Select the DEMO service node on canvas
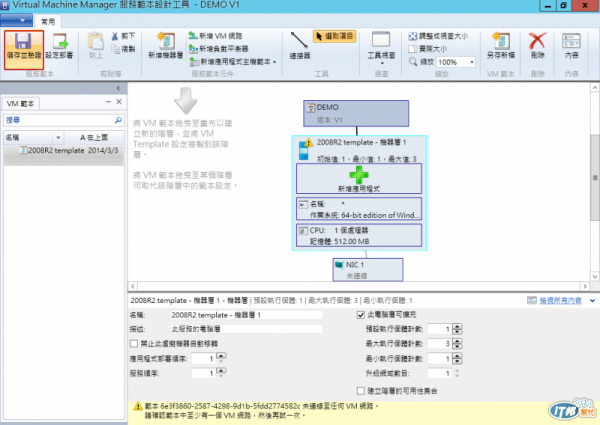This screenshot has width=600, height=425. pos(356,113)
